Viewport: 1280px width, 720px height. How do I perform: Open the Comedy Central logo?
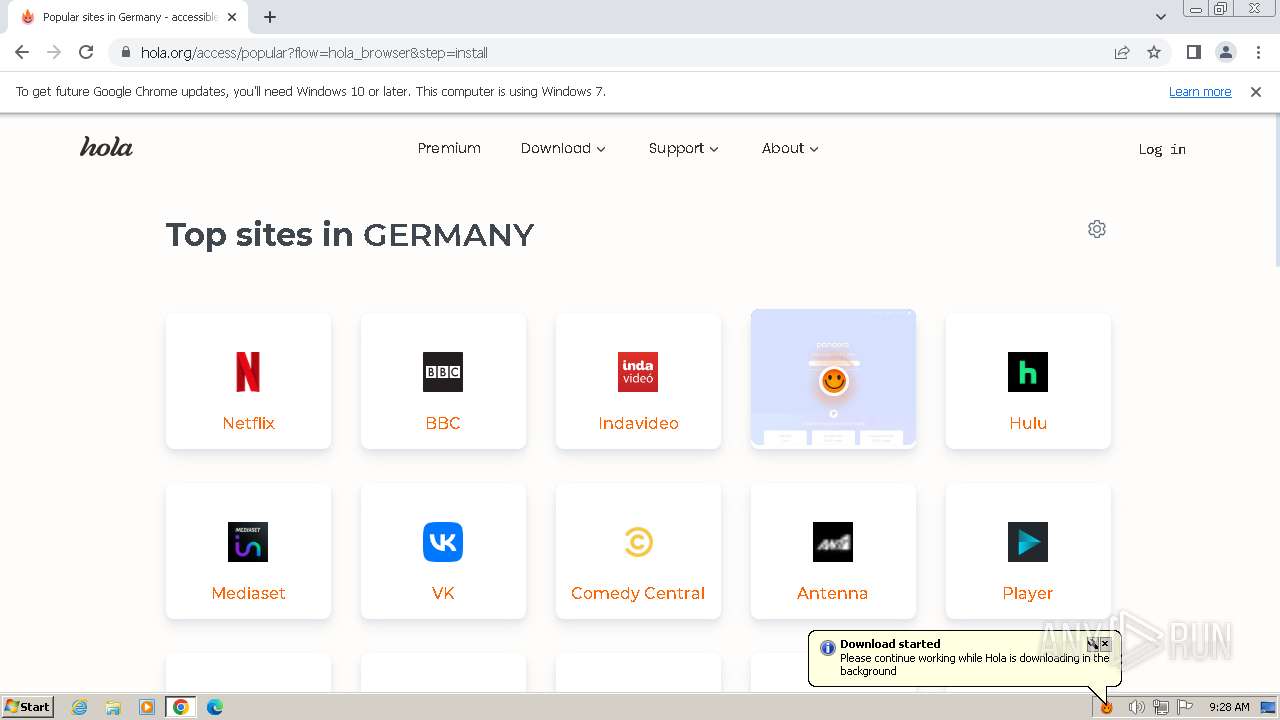click(x=638, y=542)
